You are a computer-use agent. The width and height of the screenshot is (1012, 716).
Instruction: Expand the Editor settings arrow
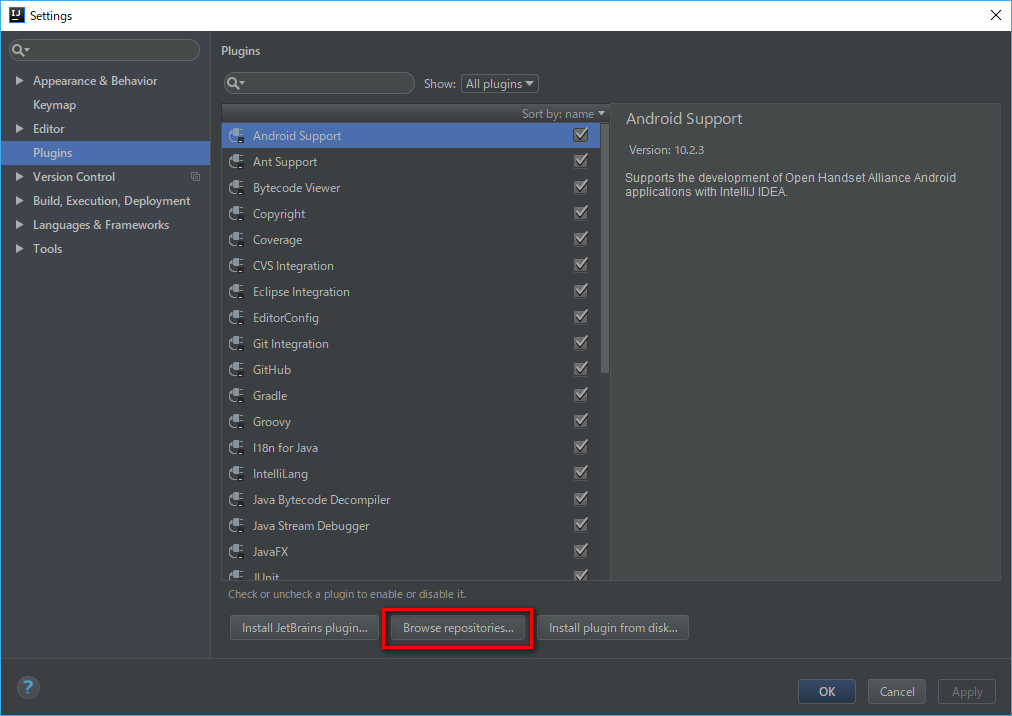pyautogui.click(x=19, y=128)
